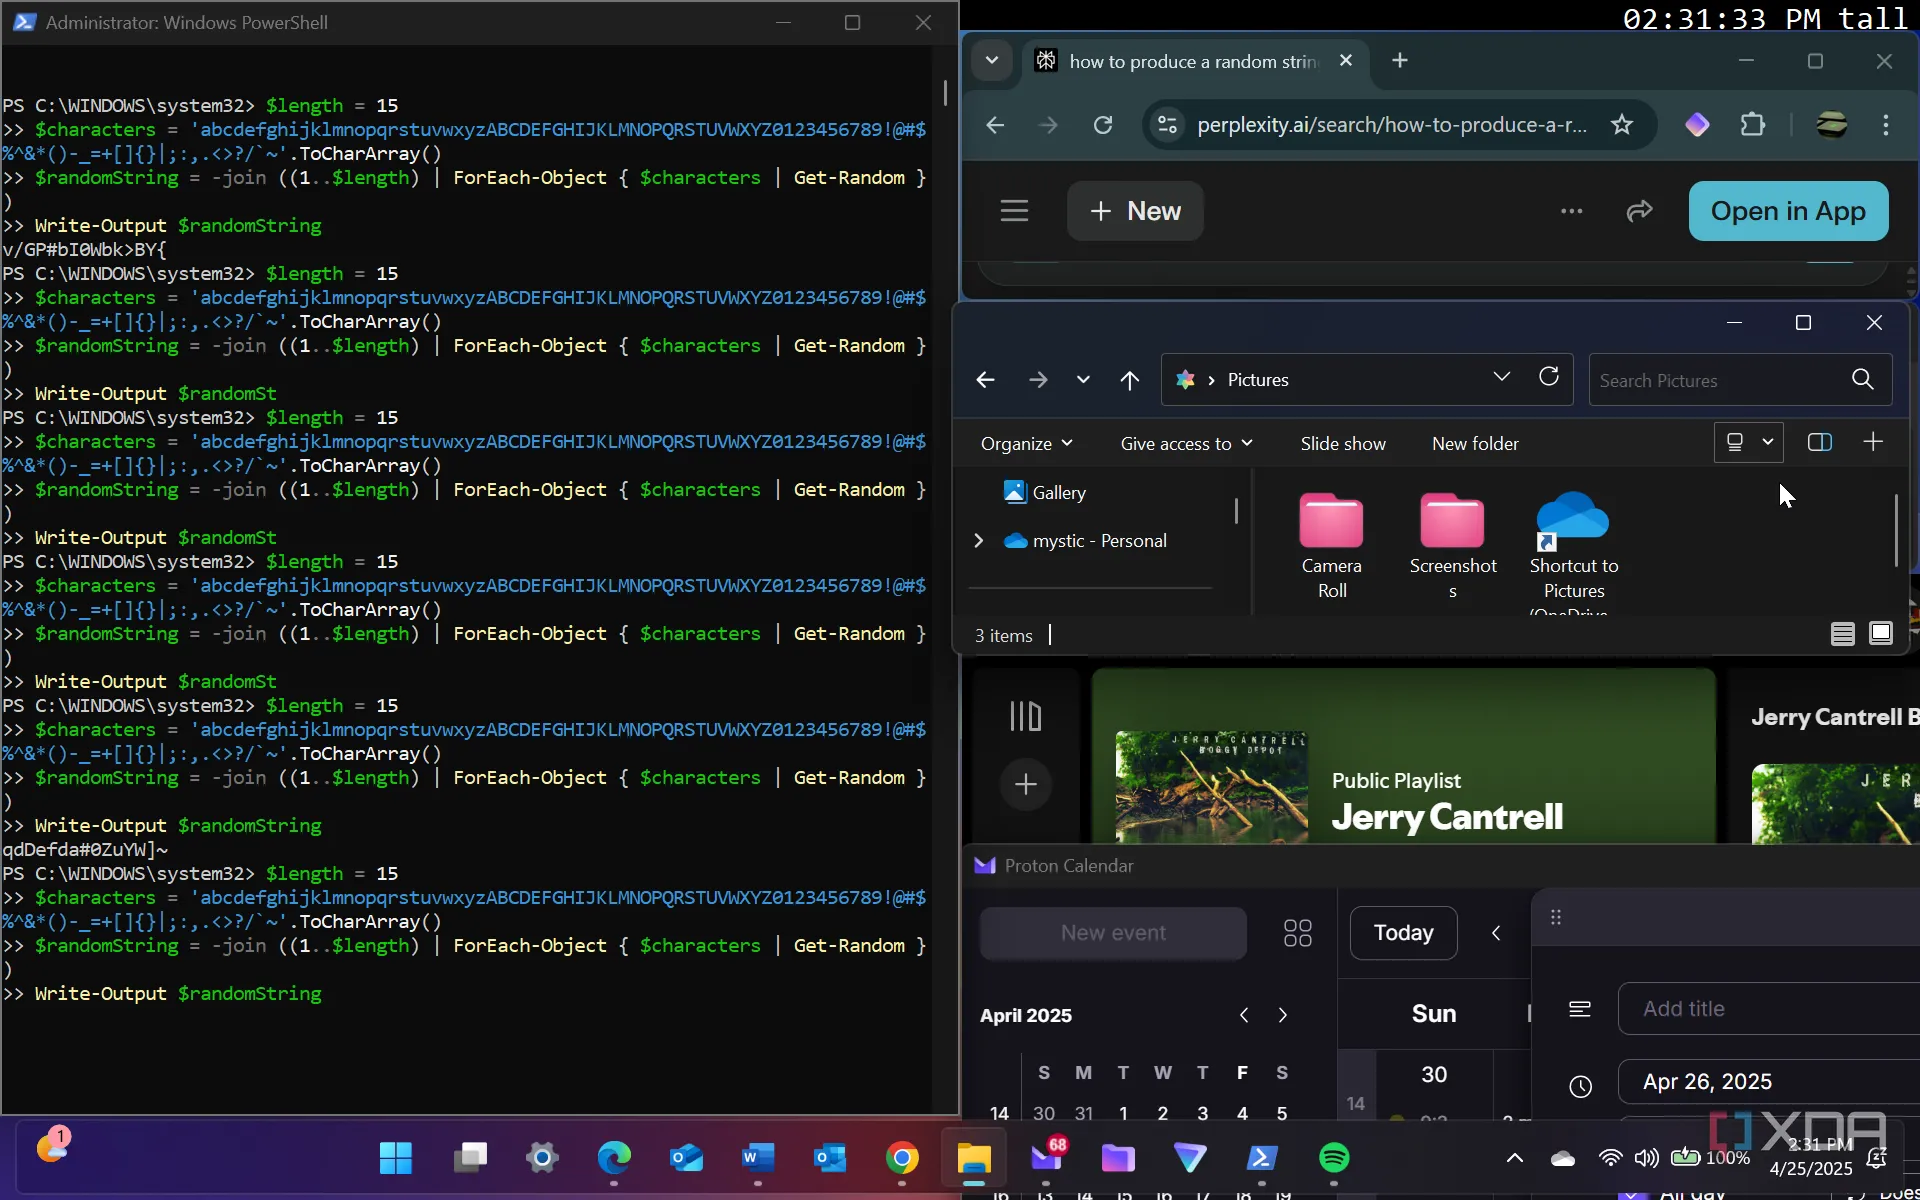Click the Perplexity share arrow icon
1920x1200 pixels.
1639,211
